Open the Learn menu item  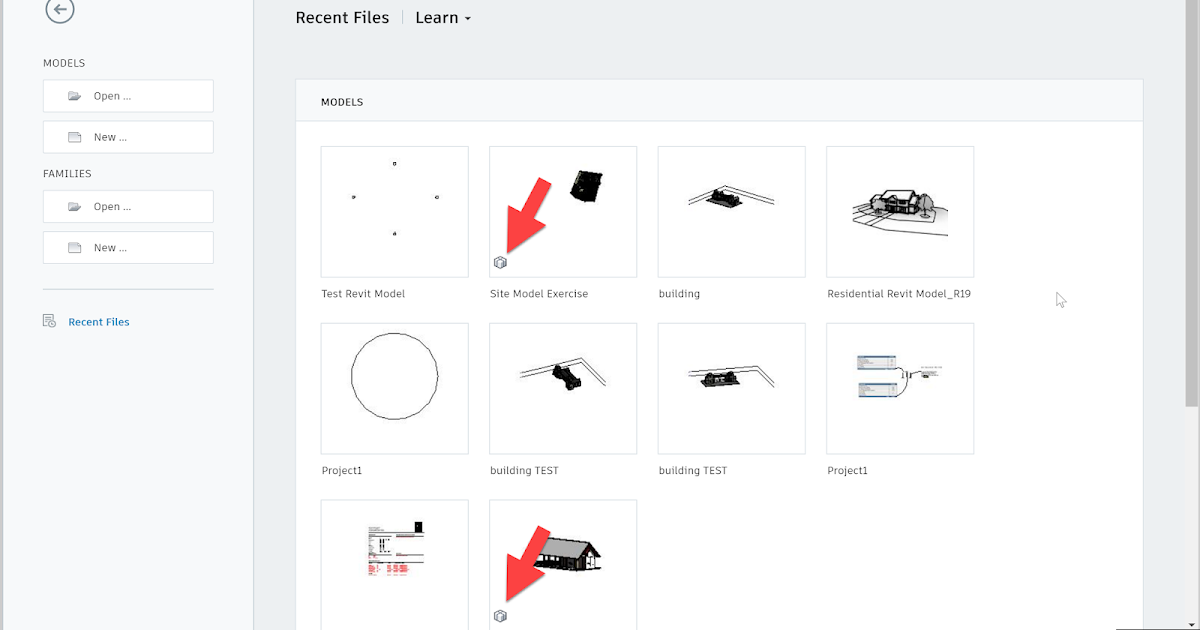[437, 17]
